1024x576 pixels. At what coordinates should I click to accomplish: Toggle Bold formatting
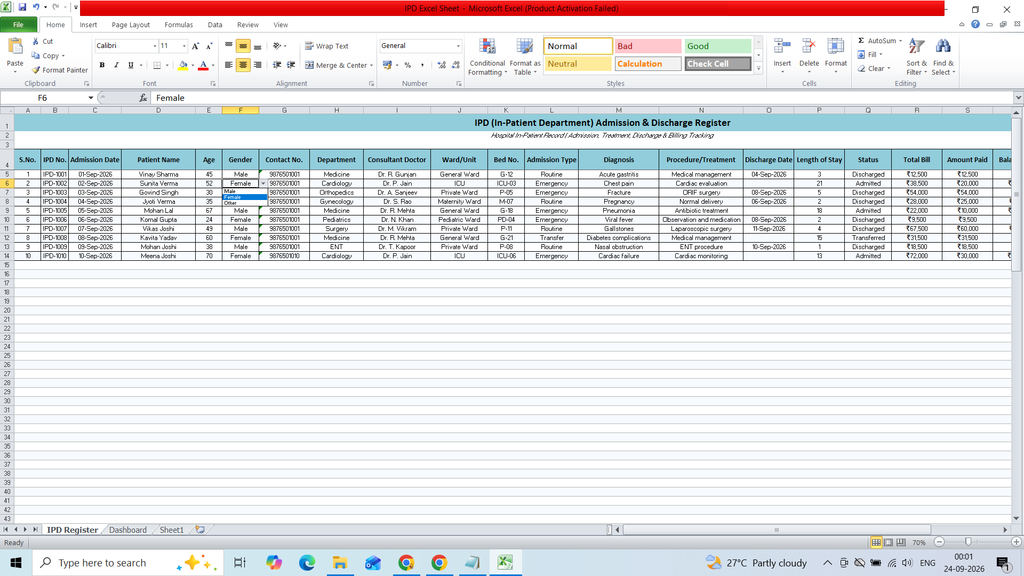[102, 65]
